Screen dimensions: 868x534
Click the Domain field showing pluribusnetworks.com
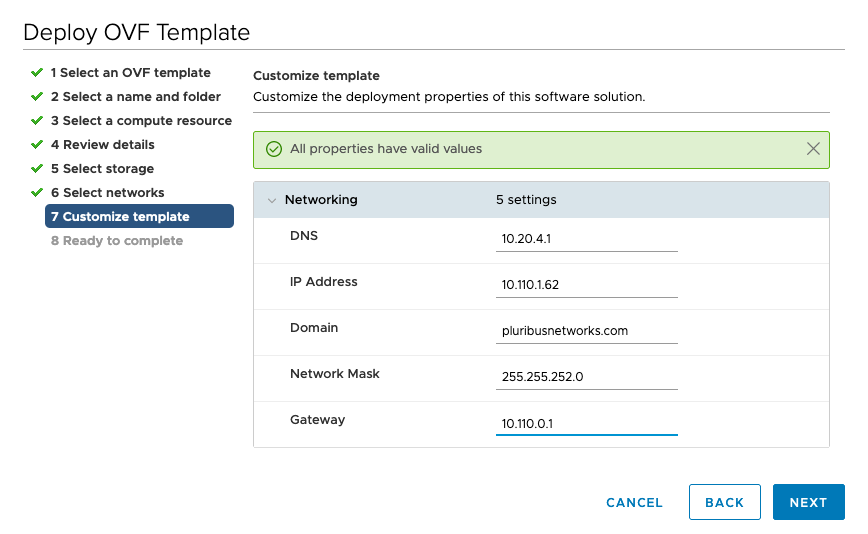pos(587,331)
